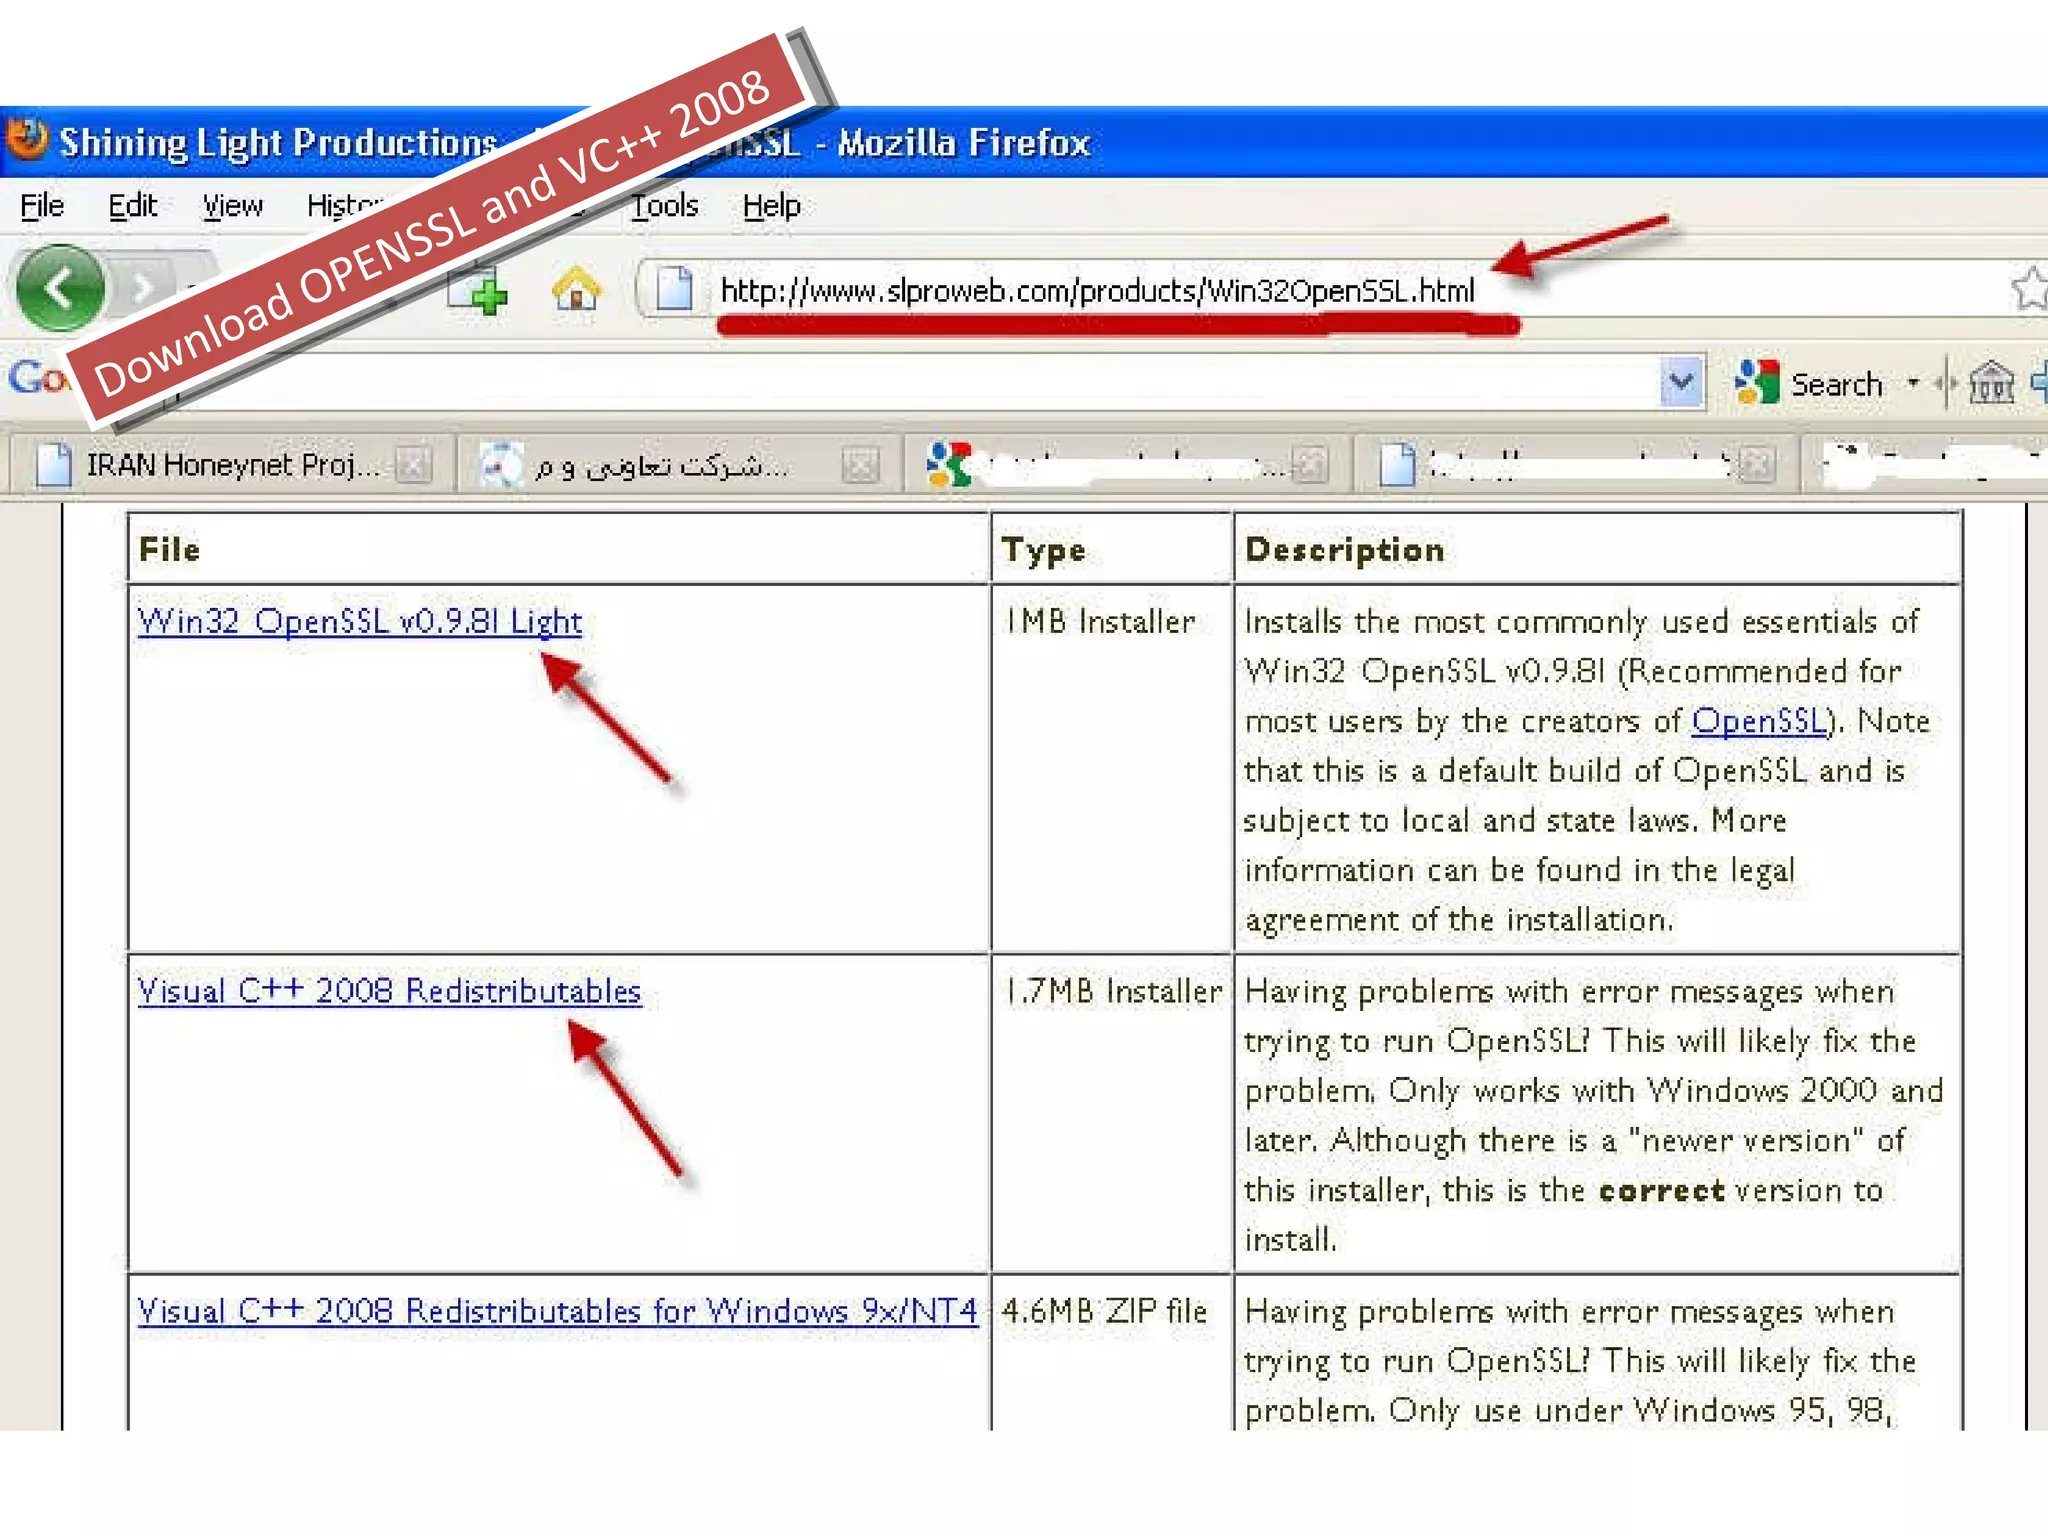Expand the Google search box dropdown
This screenshot has height=1536, width=2048.
click(1682, 382)
